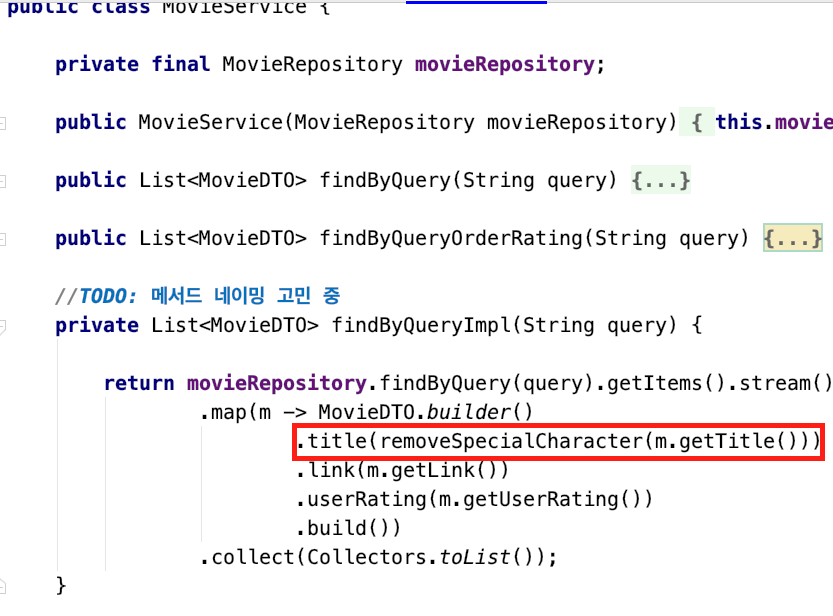
Task: Click the .stream() call at line end
Action: pyautogui.click(x=780, y=383)
